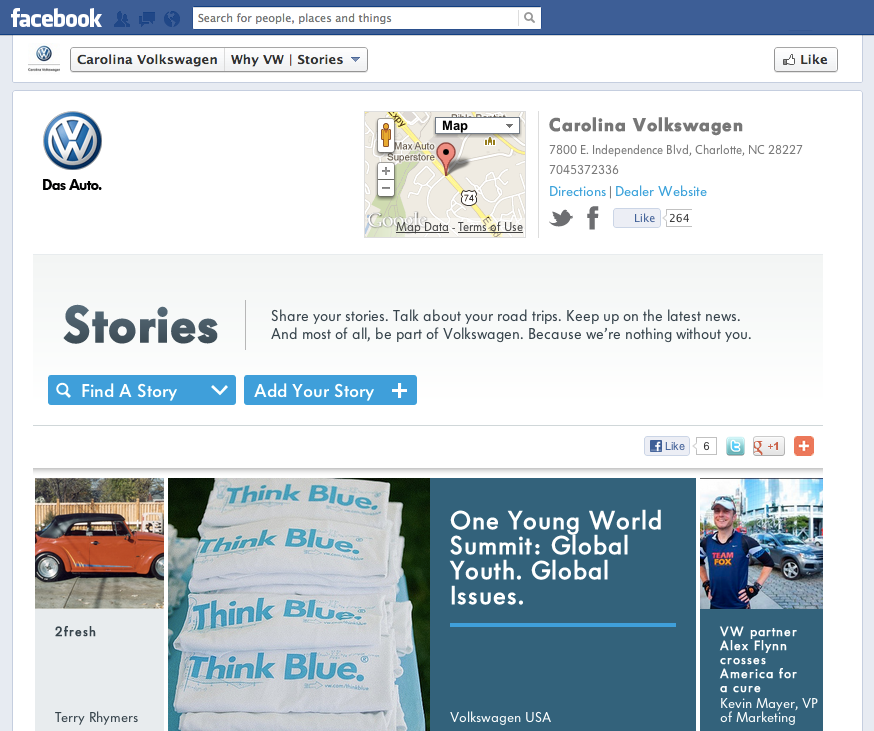Like the page using top Like button
This screenshot has height=731, width=874.
click(805, 60)
